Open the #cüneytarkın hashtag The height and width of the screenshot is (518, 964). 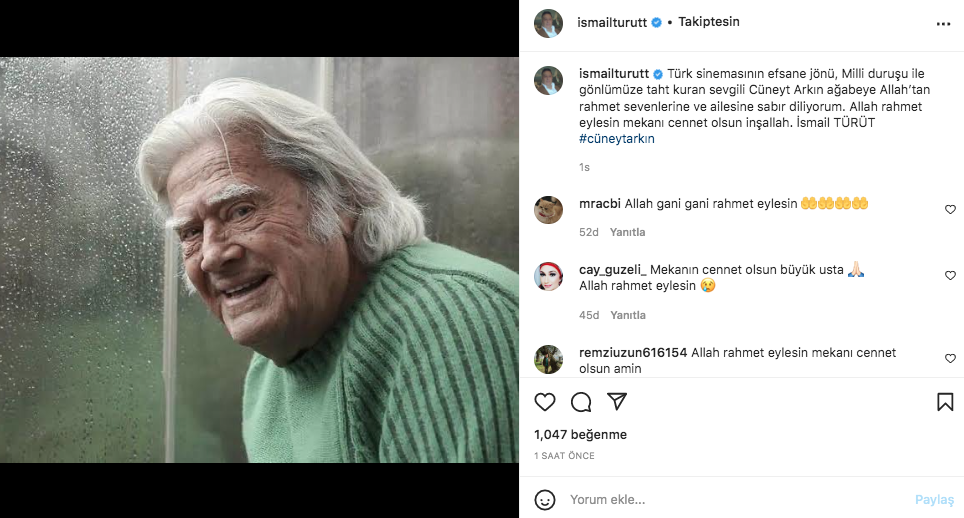(616, 139)
